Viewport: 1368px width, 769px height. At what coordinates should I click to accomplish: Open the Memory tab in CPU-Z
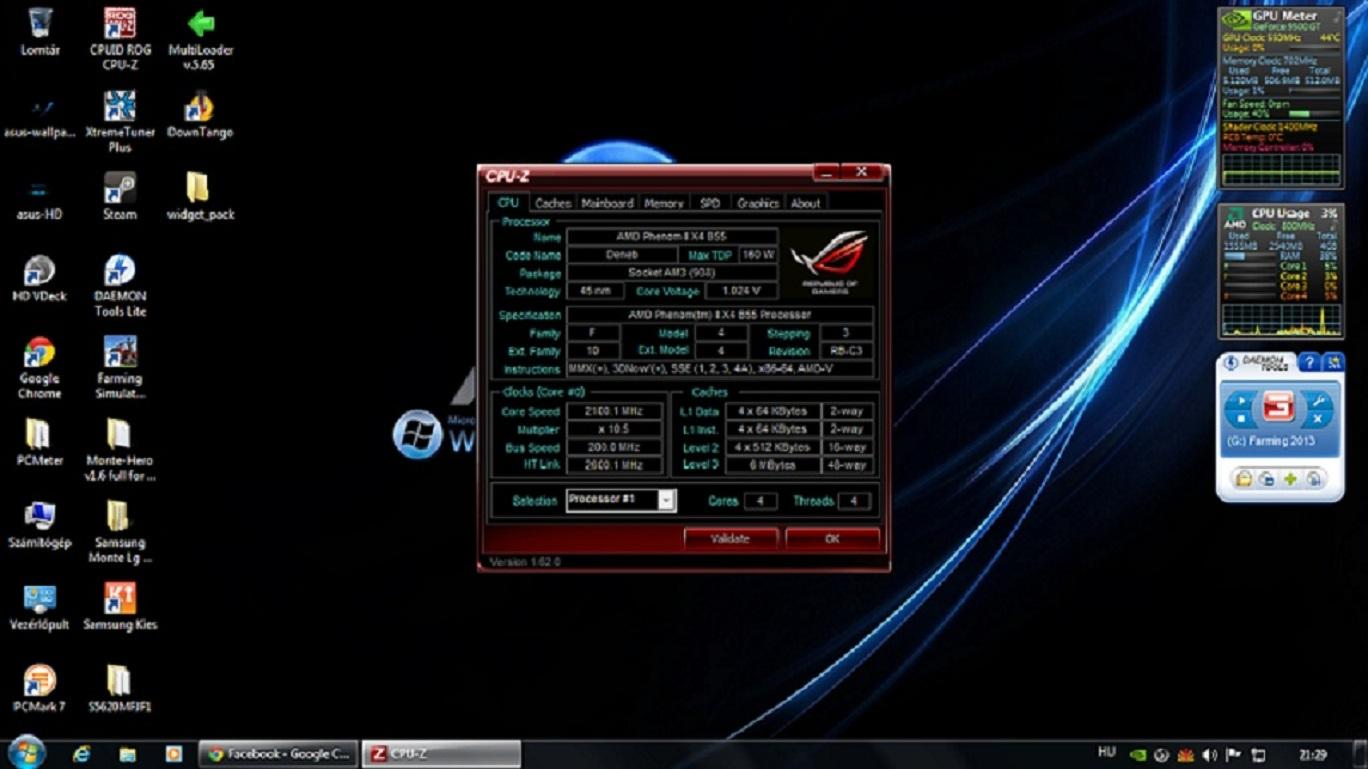click(663, 203)
